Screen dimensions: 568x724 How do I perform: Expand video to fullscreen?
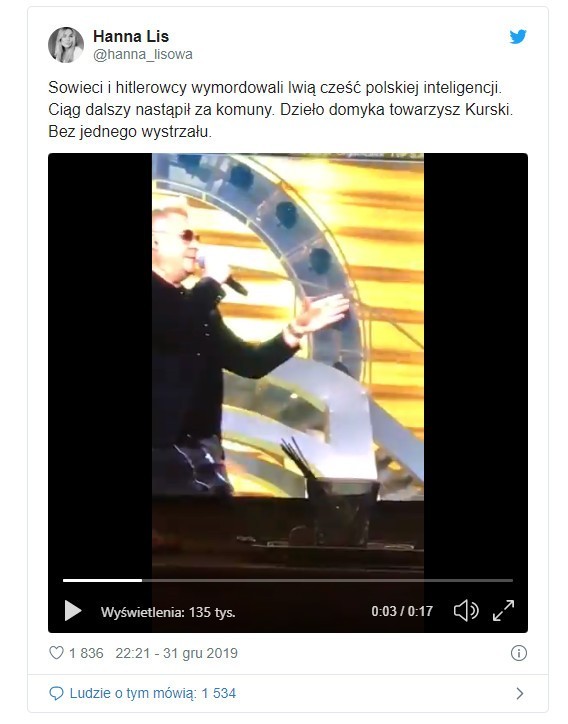pyautogui.click(x=503, y=610)
